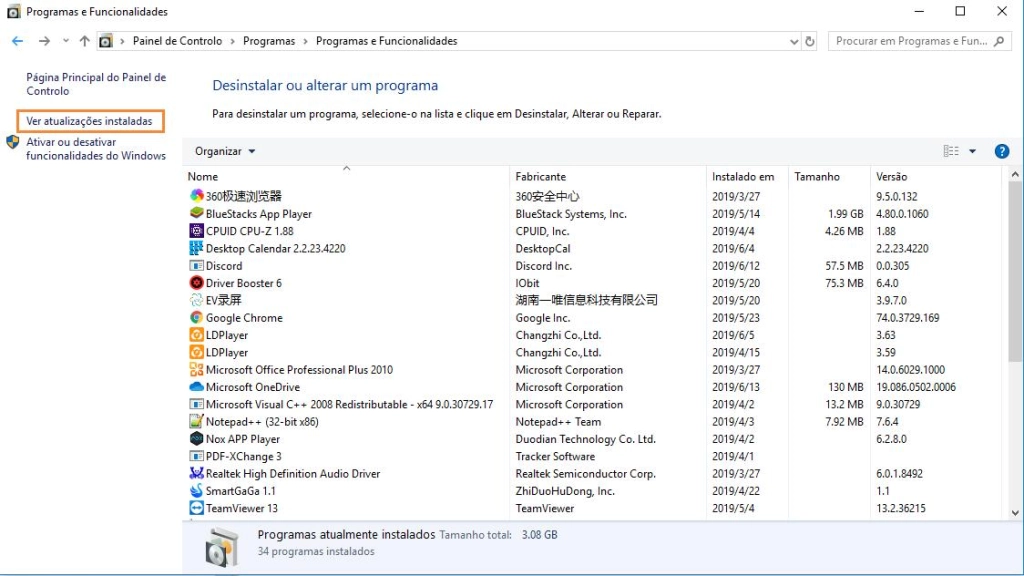Click version 74.0.3729.169 cell
The height and width of the screenshot is (576, 1024).
tap(908, 318)
